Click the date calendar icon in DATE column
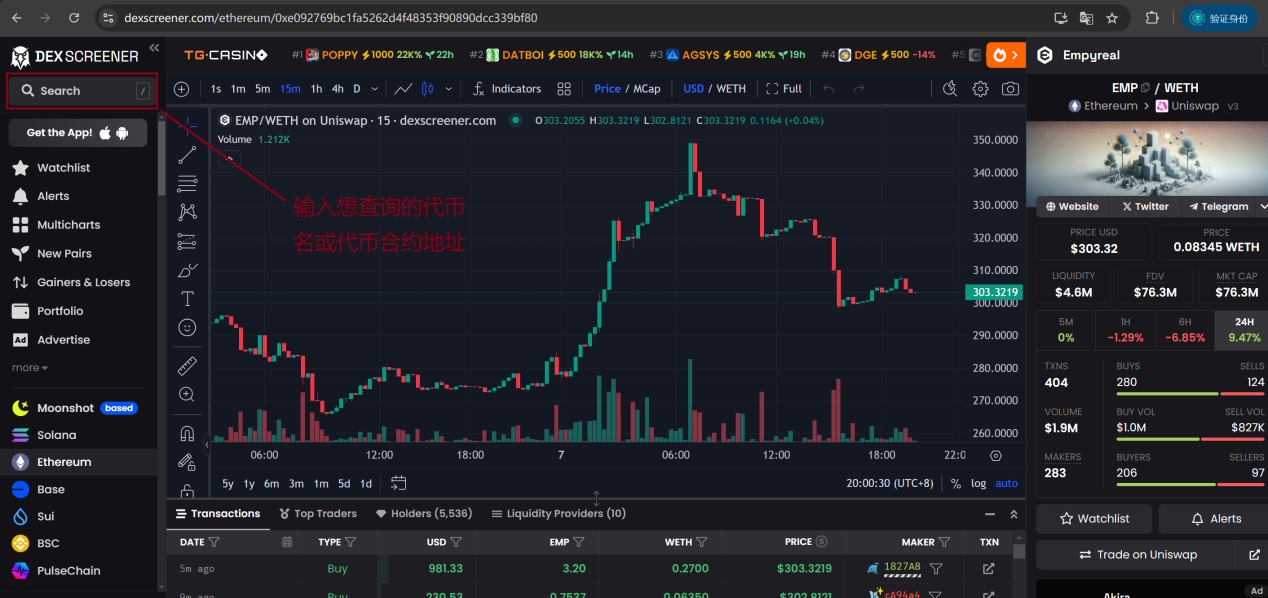 tap(287, 542)
